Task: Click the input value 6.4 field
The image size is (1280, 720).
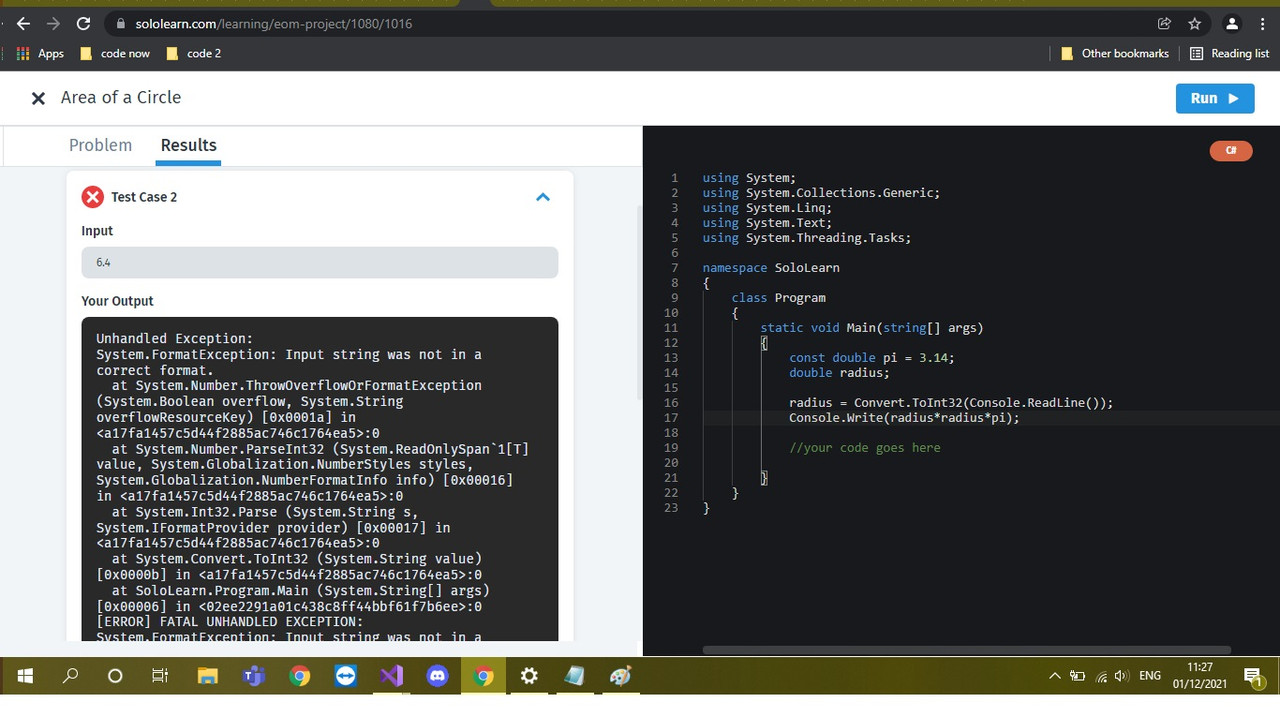Action: (x=320, y=262)
